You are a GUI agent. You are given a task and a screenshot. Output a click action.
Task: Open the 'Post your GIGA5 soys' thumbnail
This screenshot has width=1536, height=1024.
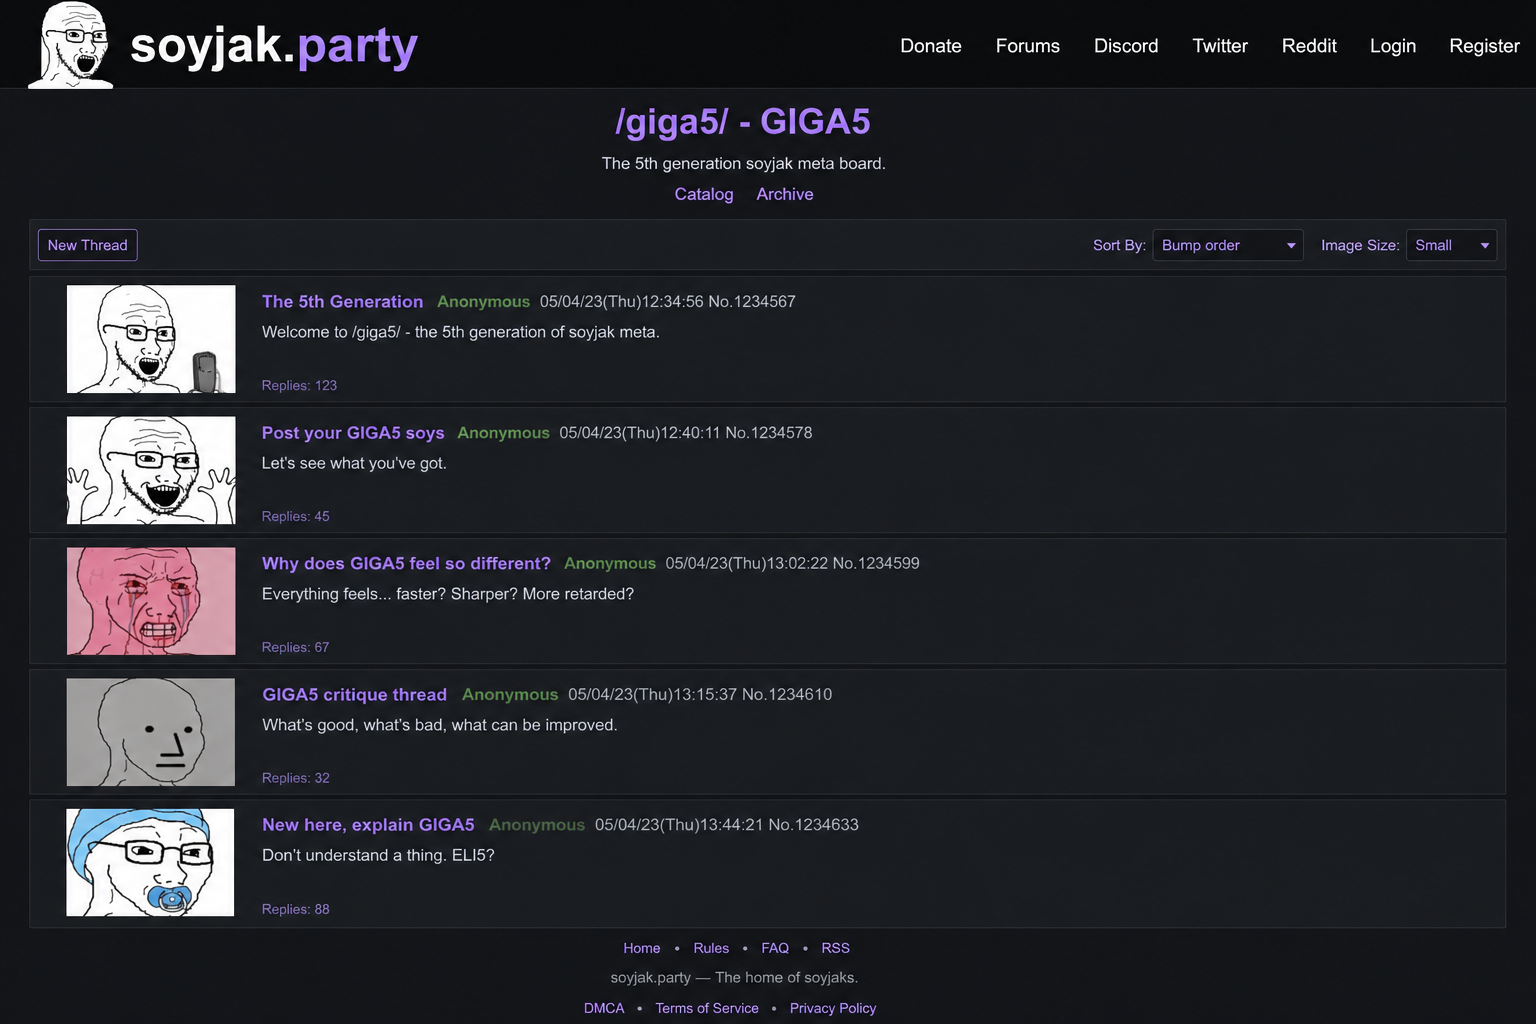click(x=151, y=470)
